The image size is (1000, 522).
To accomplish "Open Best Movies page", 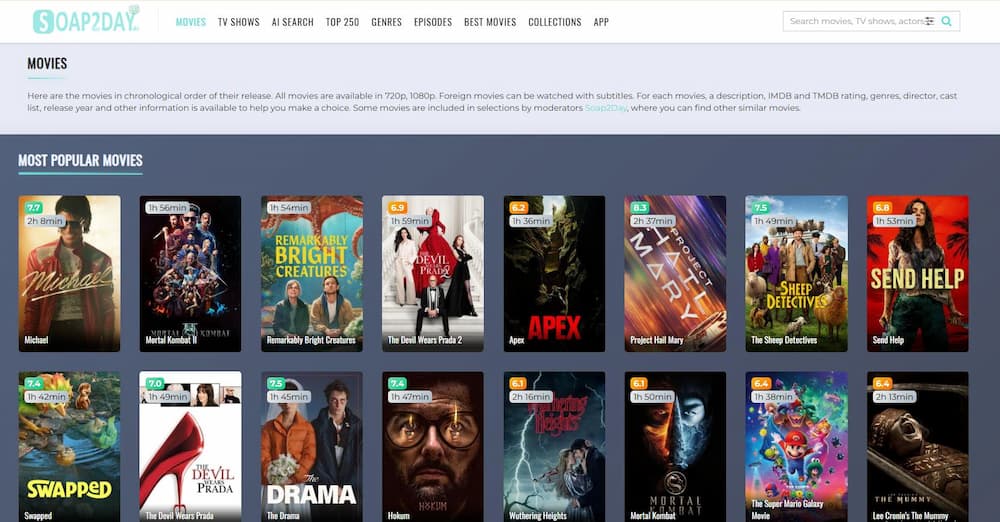I will (x=490, y=22).
